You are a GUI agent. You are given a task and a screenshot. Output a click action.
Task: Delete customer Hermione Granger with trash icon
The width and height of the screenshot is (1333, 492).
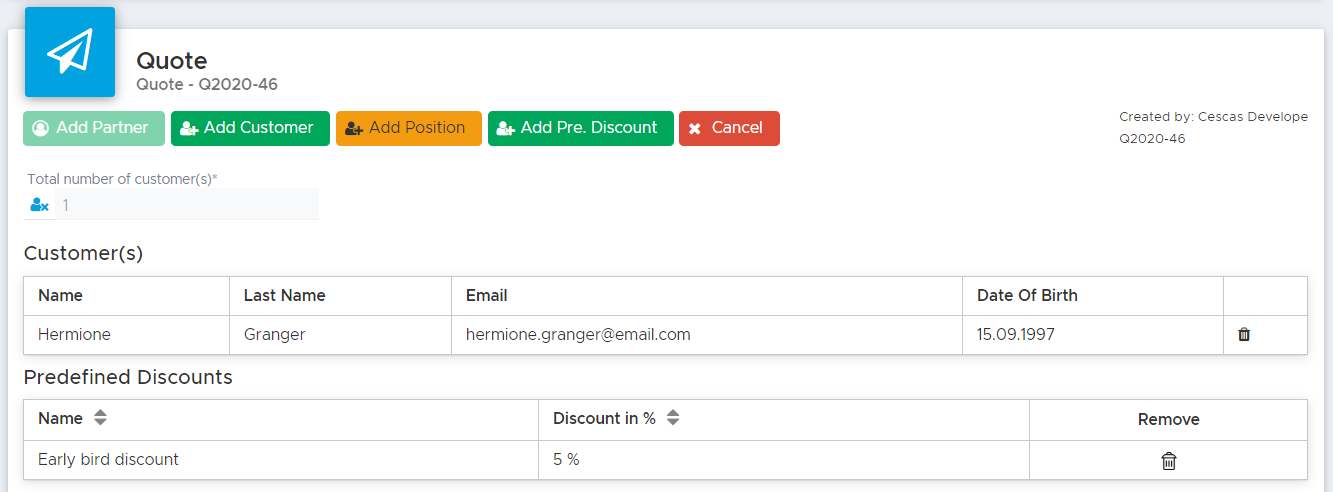click(x=1244, y=335)
